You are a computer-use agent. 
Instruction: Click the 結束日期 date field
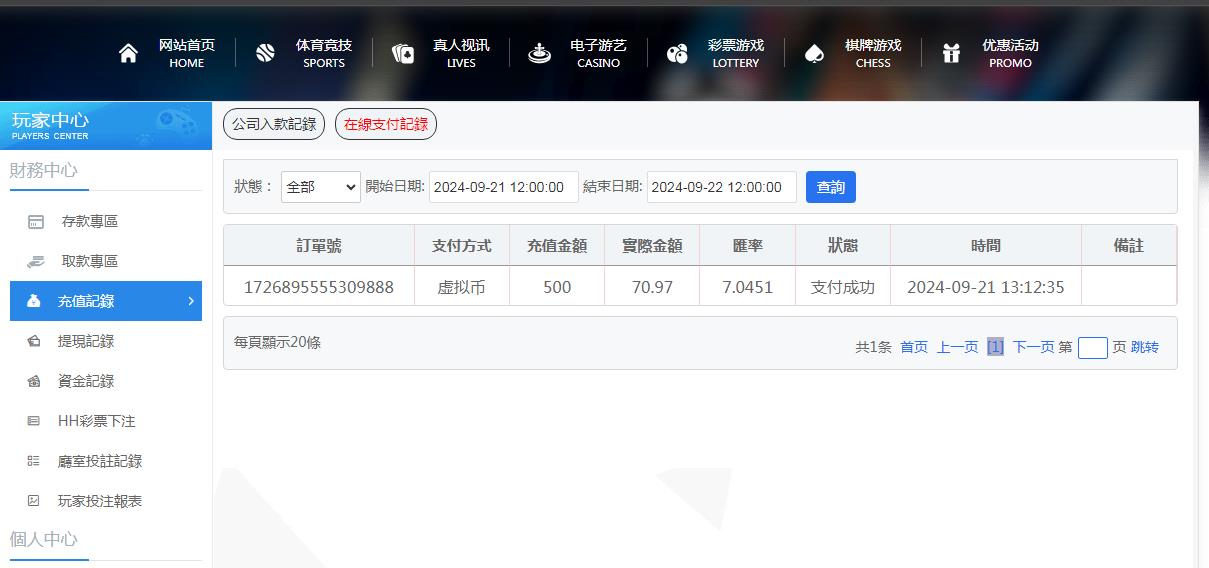pos(722,187)
